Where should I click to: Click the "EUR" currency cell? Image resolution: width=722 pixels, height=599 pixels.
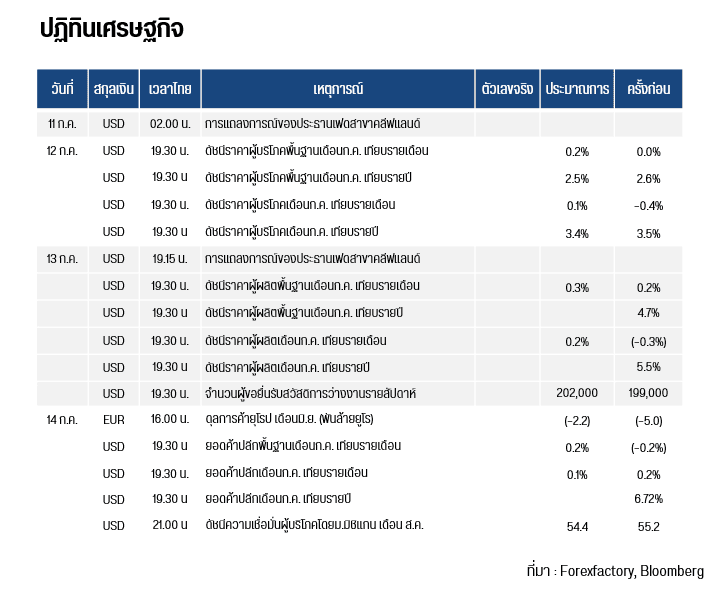point(114,420)
